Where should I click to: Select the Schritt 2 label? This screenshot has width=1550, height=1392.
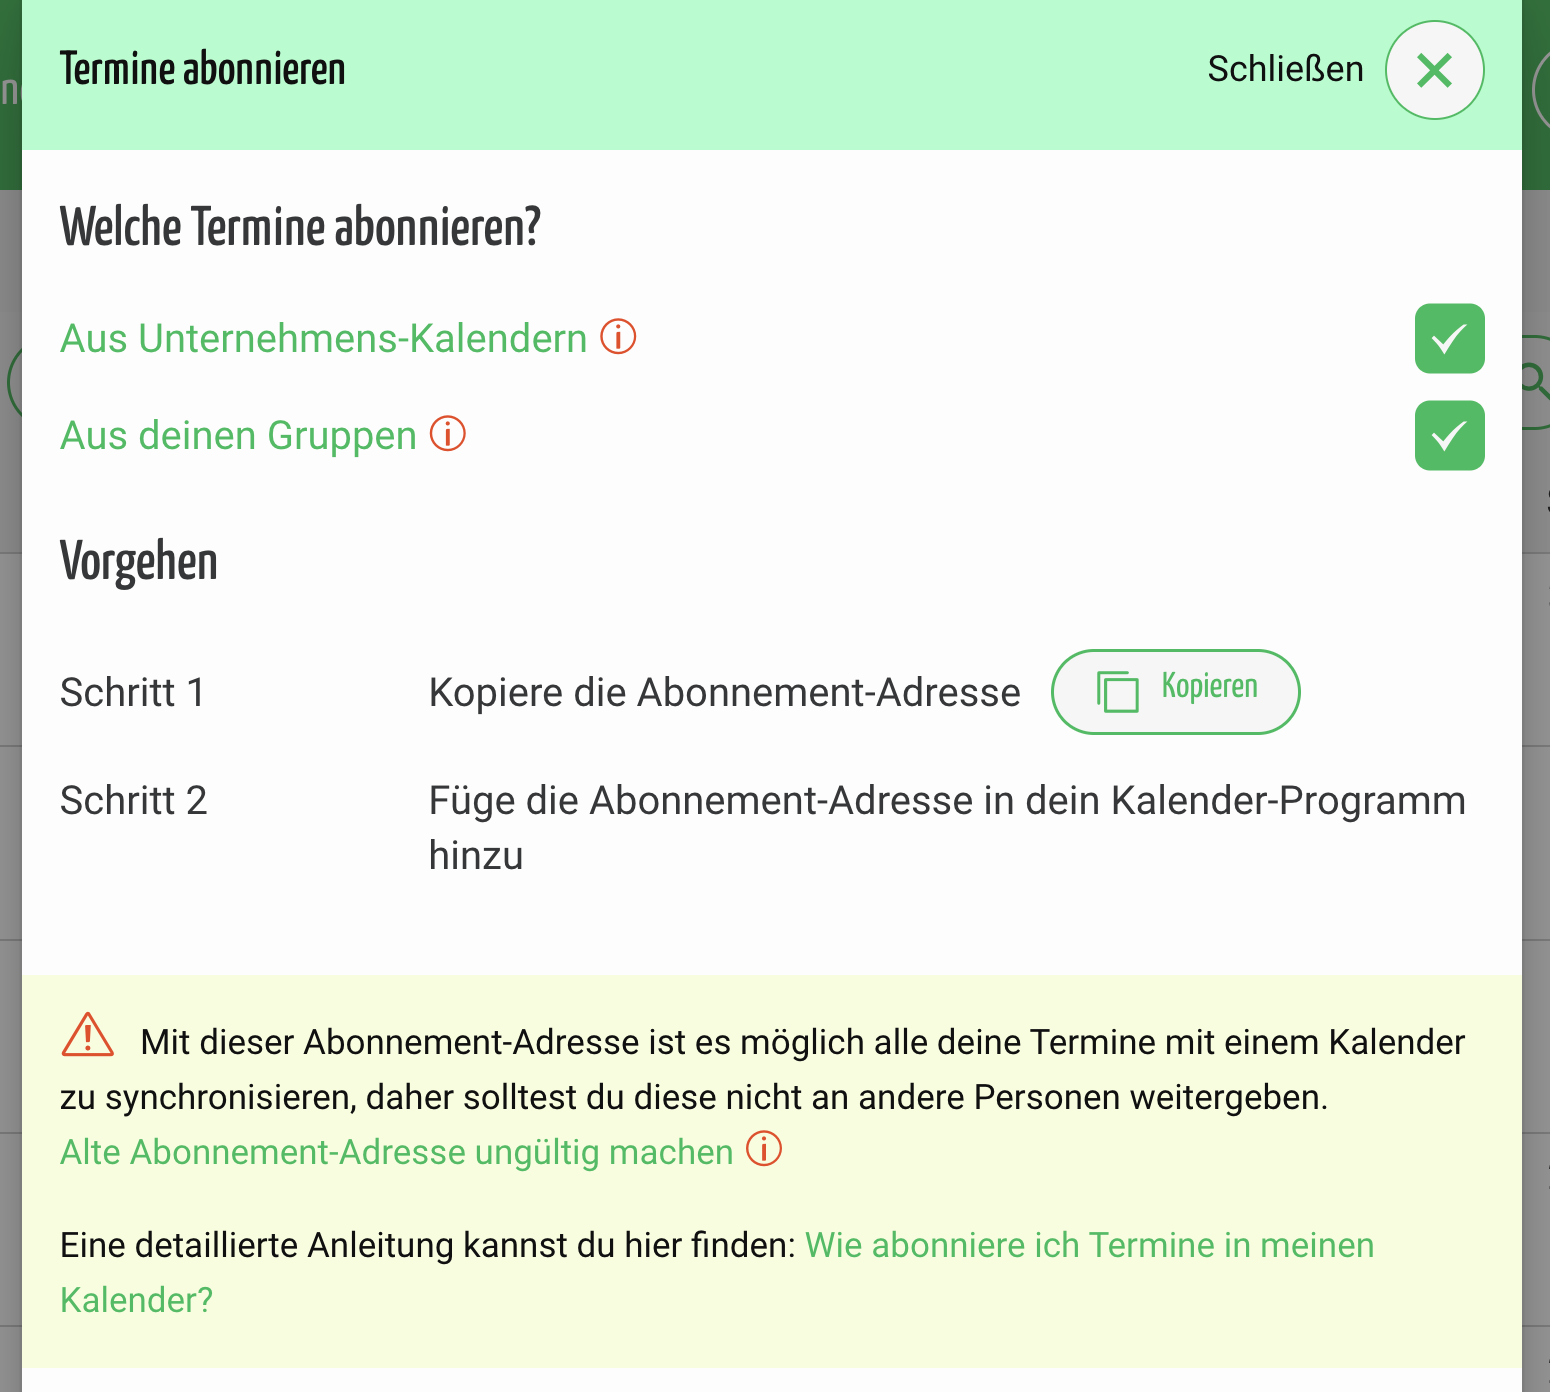[134, 800]
